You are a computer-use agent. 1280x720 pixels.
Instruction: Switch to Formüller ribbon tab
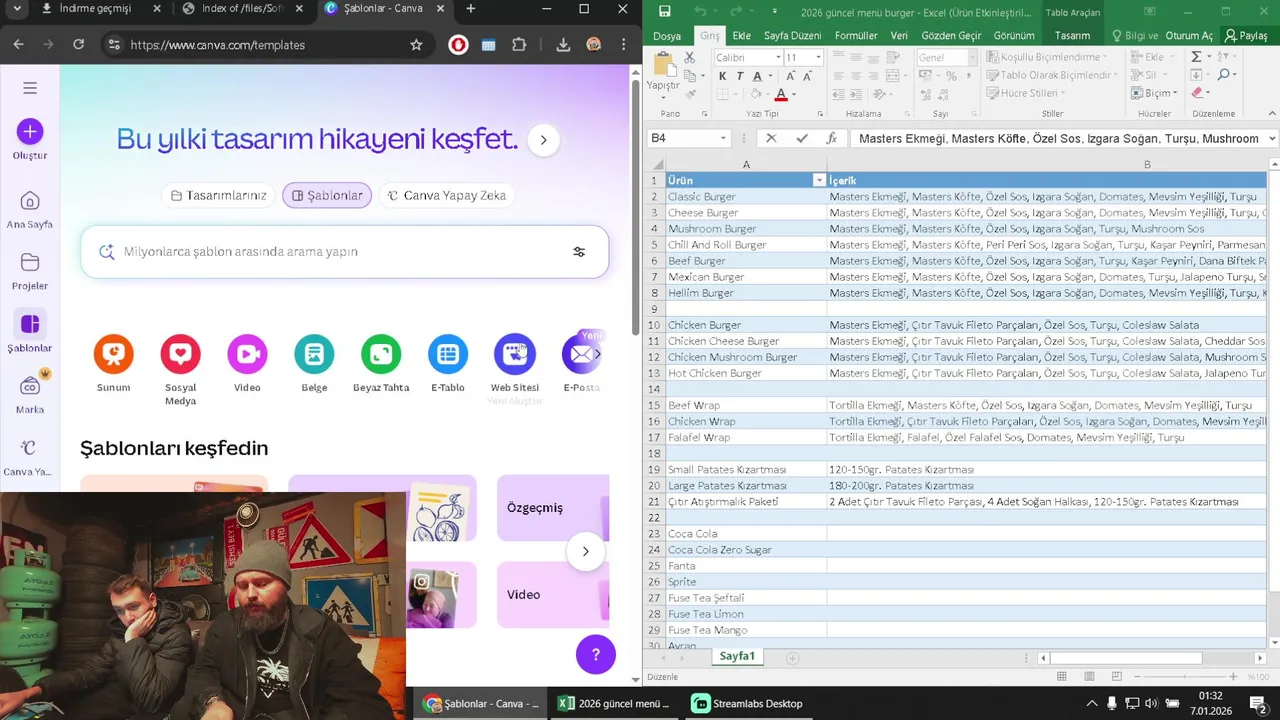pos(856,36)
